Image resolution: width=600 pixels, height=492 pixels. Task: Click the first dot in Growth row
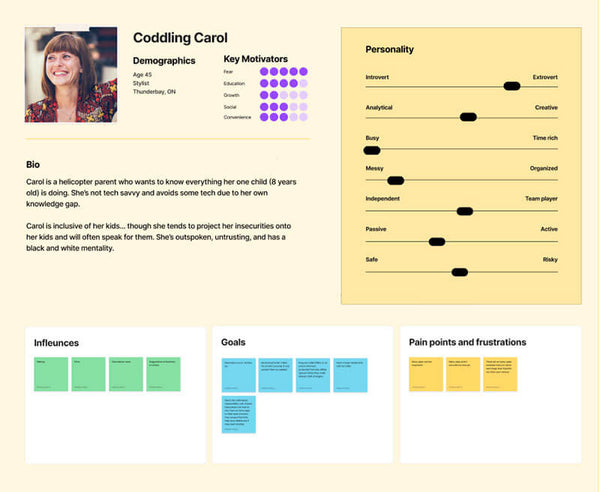264,95
